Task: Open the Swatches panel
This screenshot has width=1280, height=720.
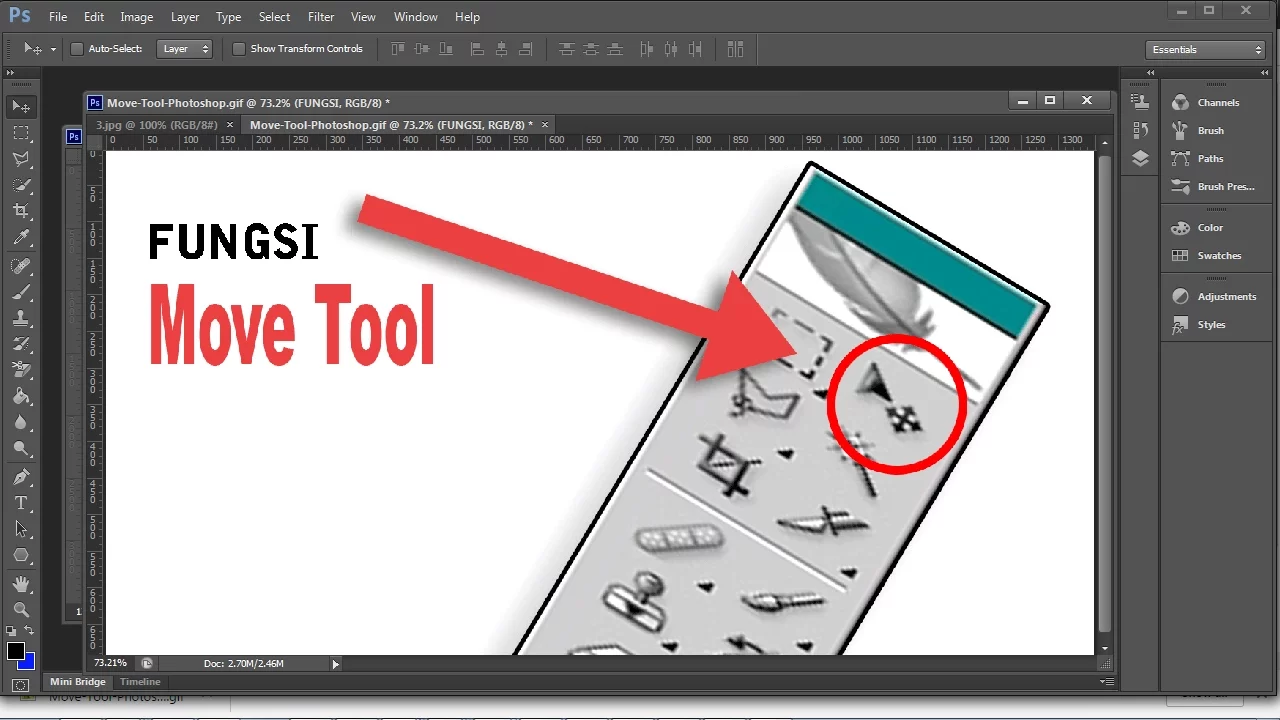Action: click(x=1218, y=256)
